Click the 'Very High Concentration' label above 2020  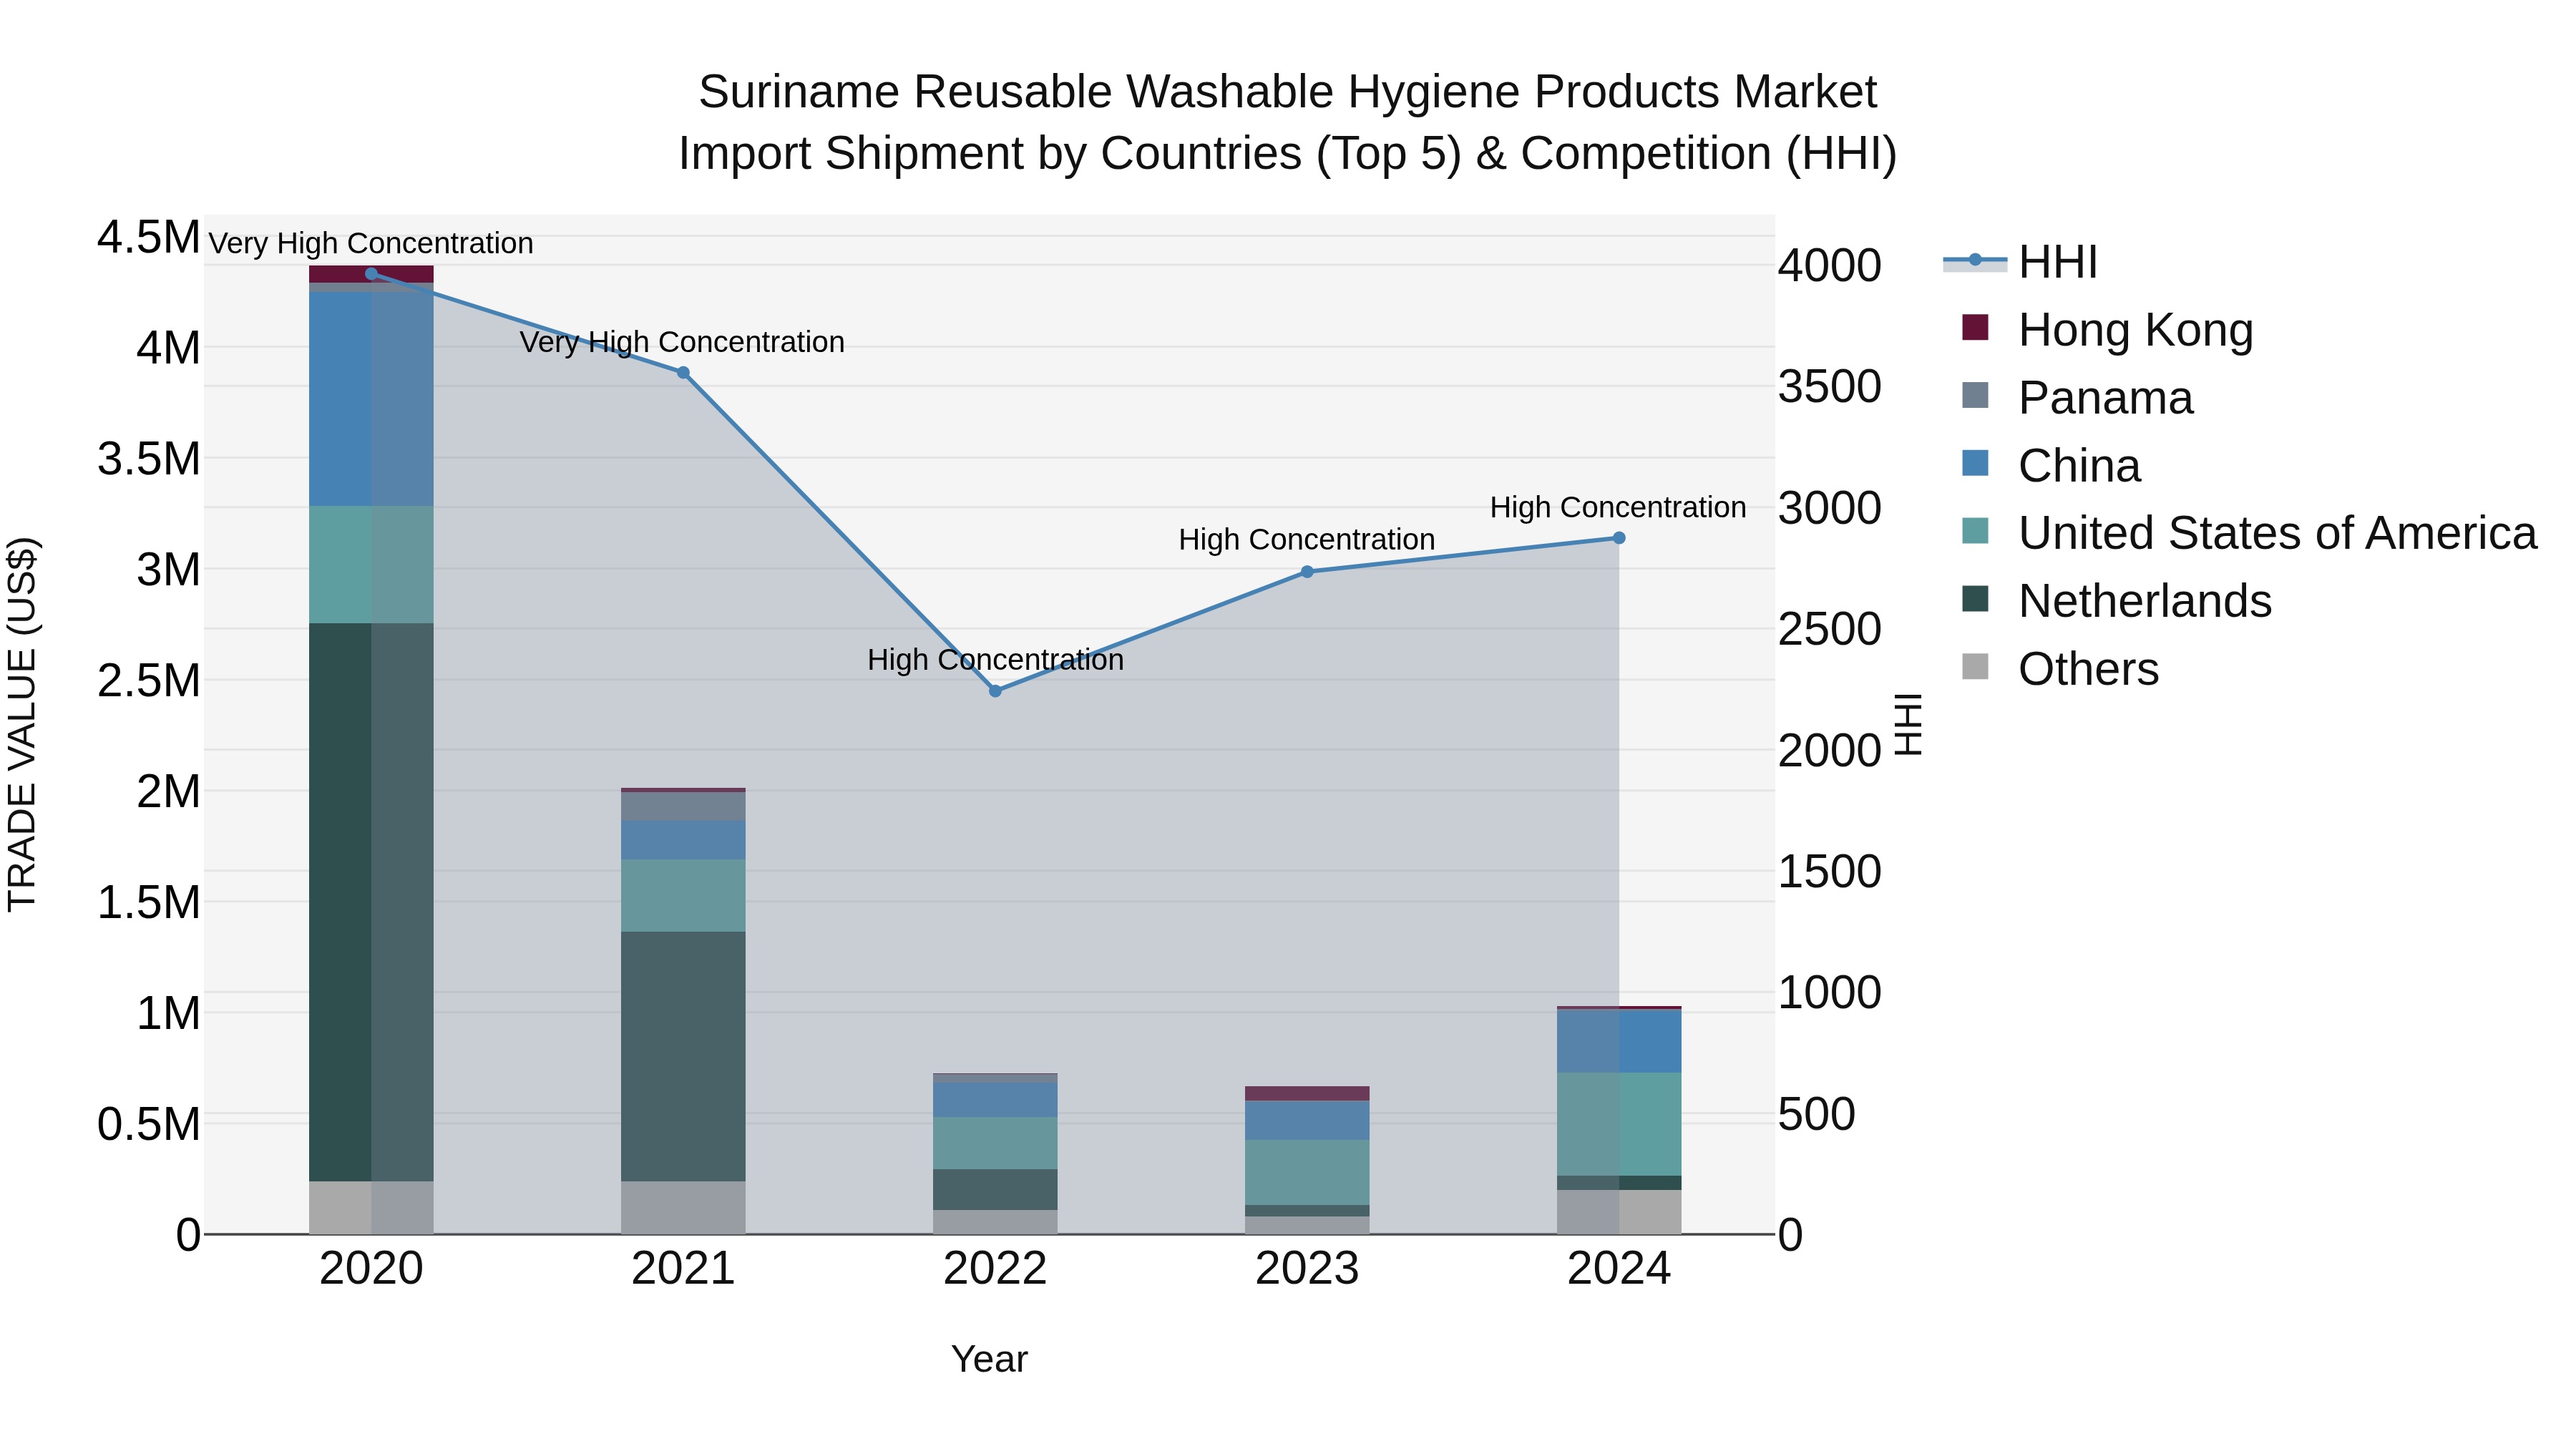[371, 243]
